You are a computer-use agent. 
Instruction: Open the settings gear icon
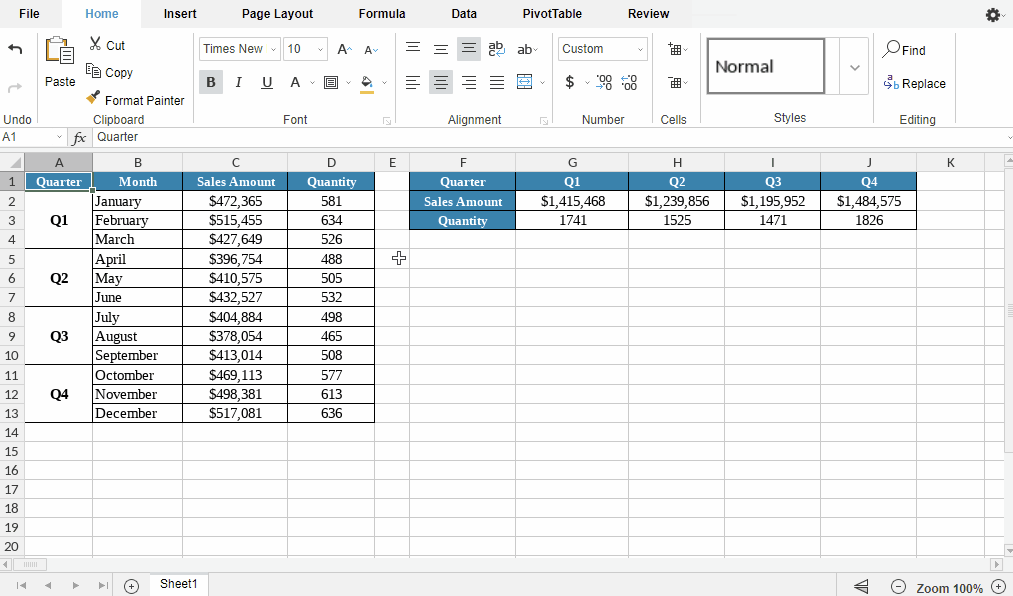pos(992,15)
